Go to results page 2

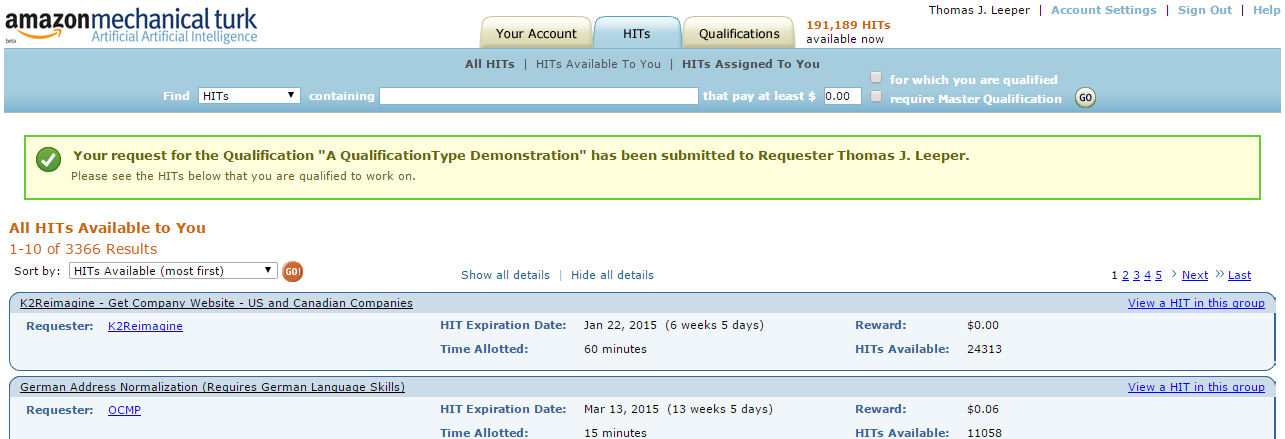click(1125, 275)
